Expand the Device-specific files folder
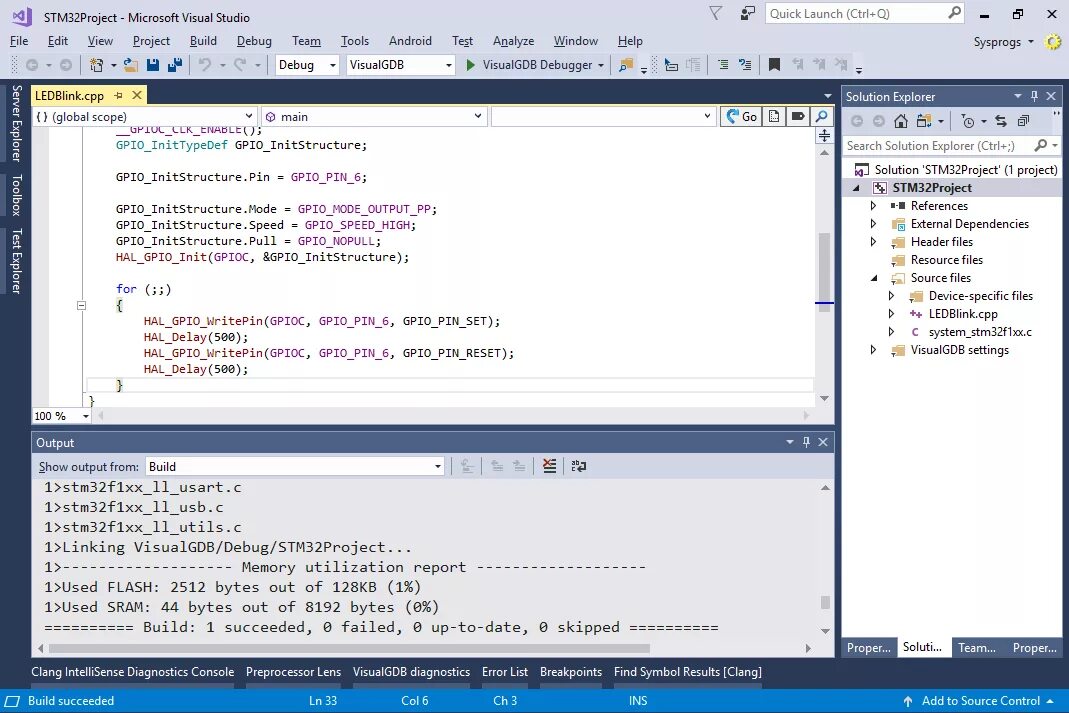Screen dimensions: 1069x713 pyautogui.click(x=891, y=296)
